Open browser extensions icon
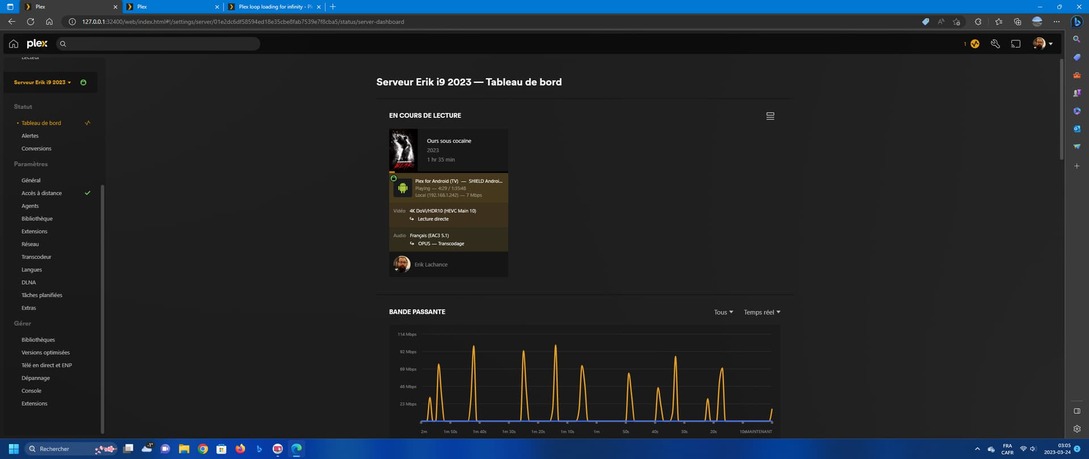This screenshot has width=1089, height=459. point(978,22)
